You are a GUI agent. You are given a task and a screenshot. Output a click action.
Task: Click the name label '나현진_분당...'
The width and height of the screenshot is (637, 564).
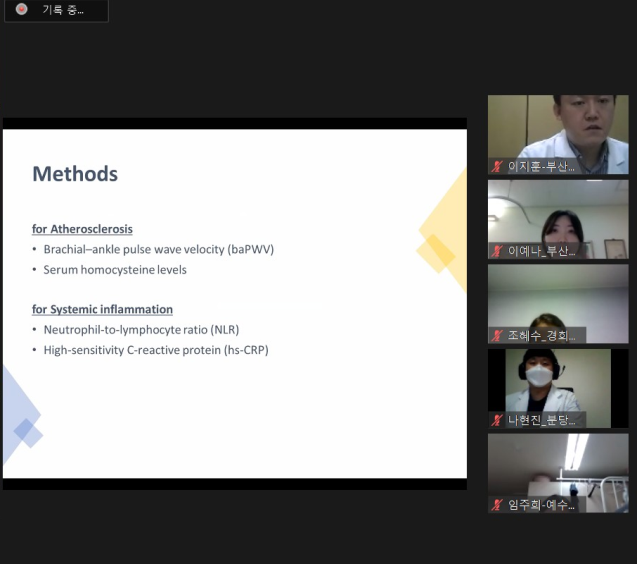pos(542,420)
